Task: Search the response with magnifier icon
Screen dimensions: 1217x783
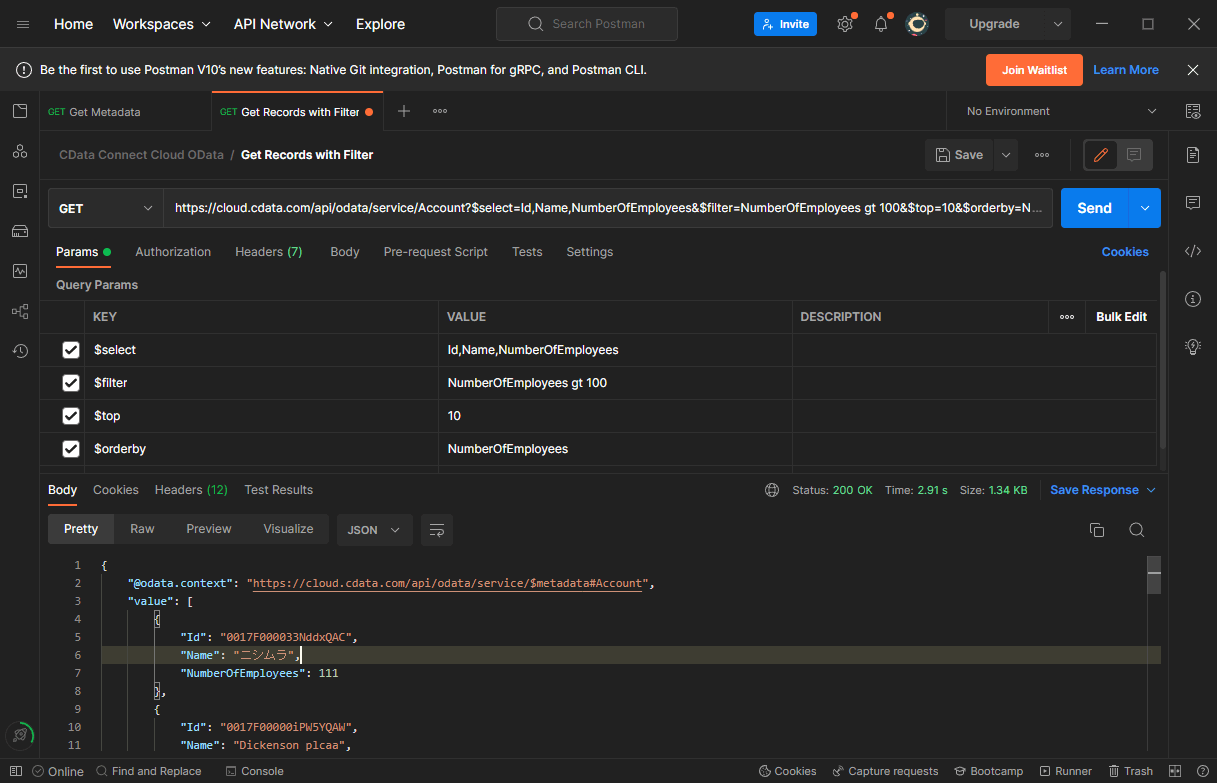Action: (1137, 530)
